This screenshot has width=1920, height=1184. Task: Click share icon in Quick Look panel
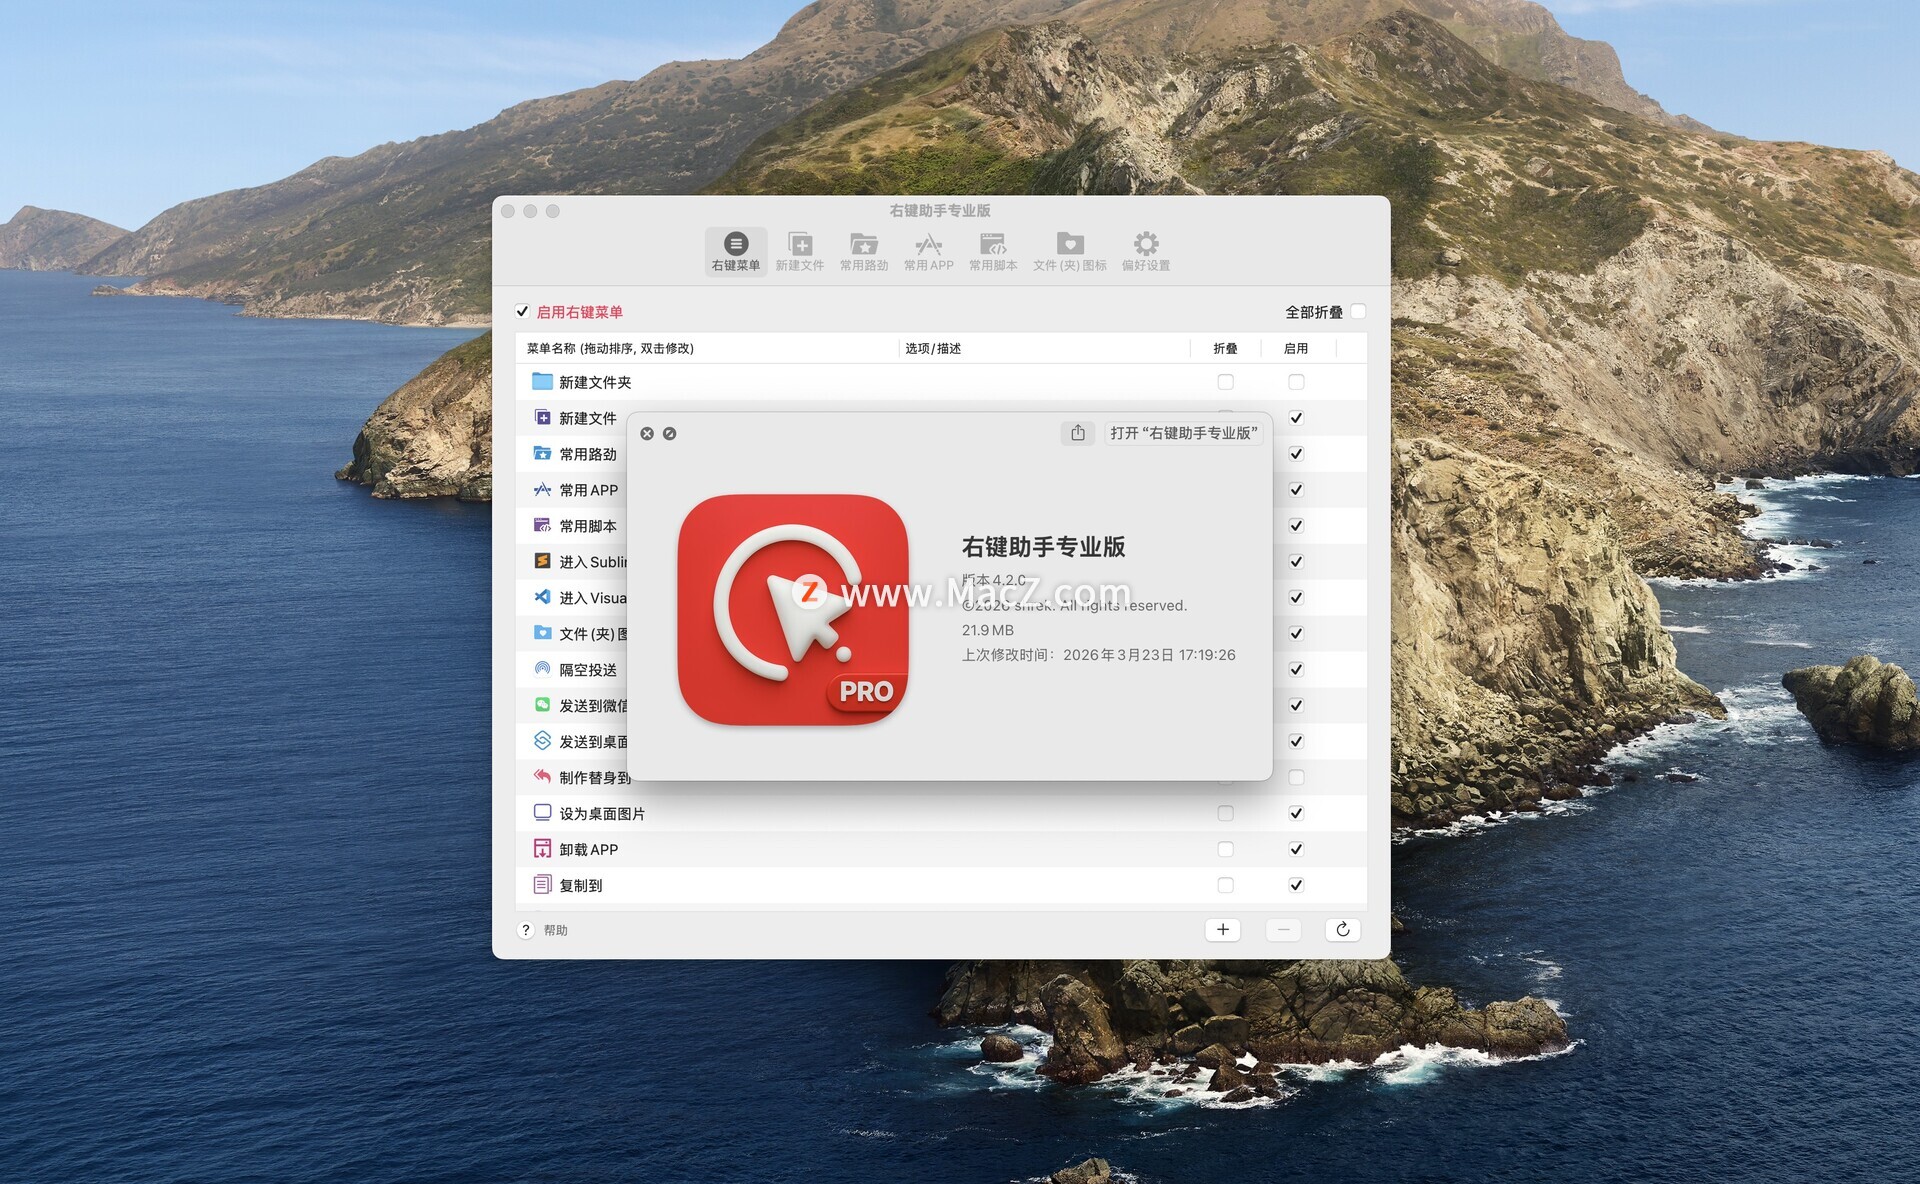pos(1077,433)
